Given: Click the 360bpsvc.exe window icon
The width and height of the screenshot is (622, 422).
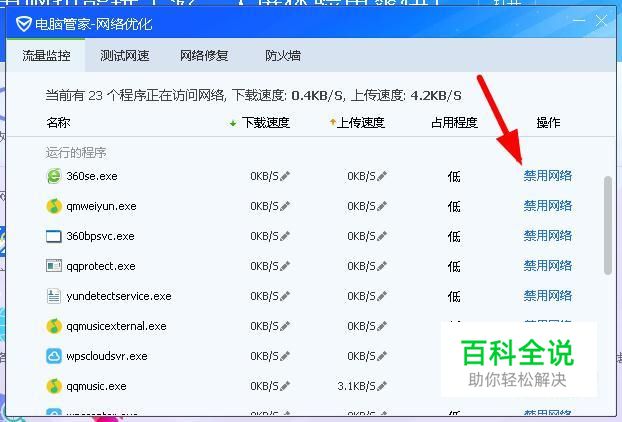Looking at the screenshot, I should coord(54,236).
